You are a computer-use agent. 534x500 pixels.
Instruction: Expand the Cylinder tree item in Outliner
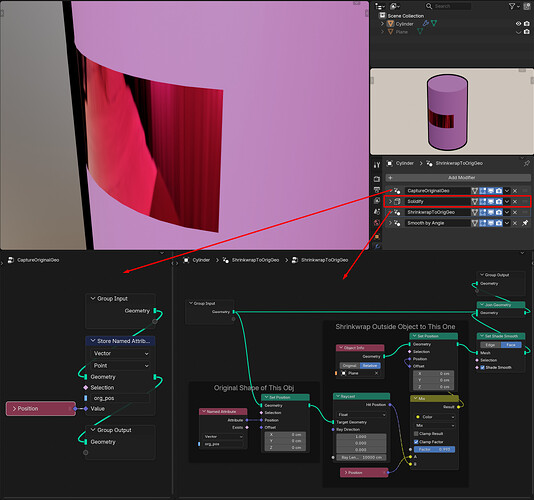(x=382, y=24)
